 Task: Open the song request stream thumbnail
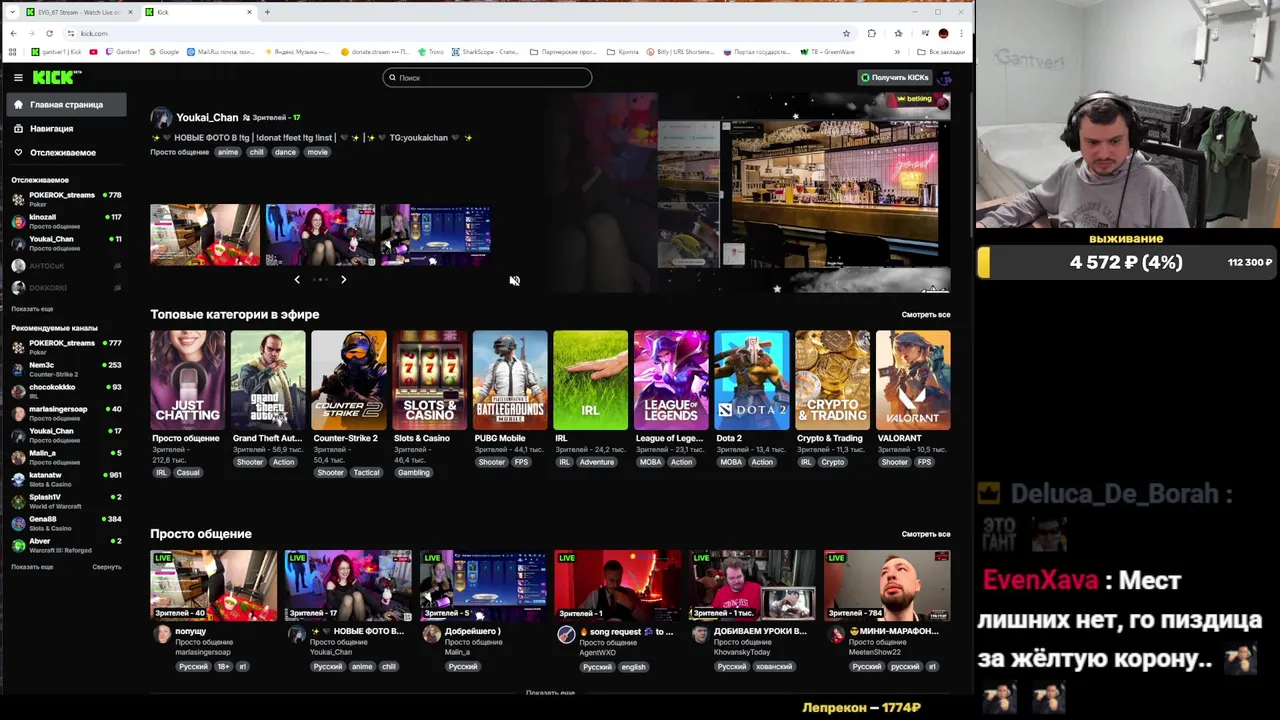point(618,585)
